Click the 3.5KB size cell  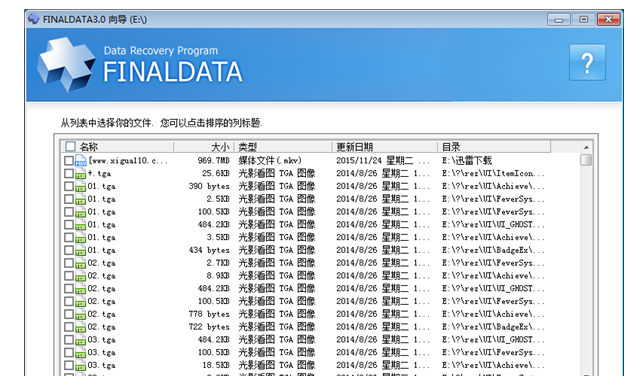(x=218, y=238)
